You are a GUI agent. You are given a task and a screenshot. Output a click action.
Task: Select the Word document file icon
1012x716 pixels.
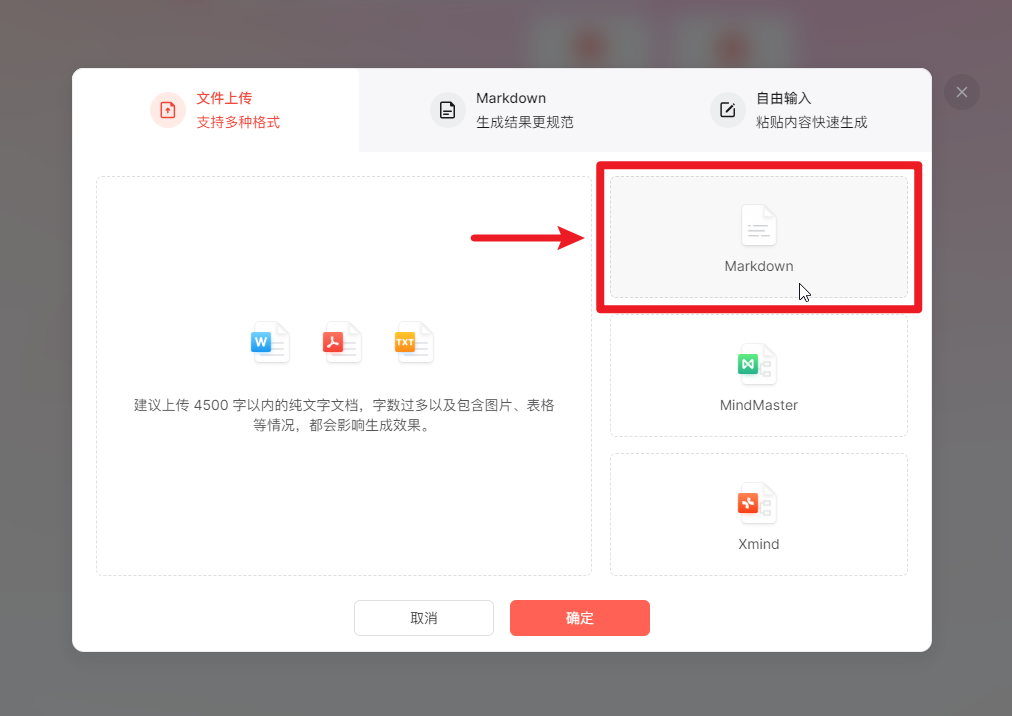tap(269, 342)
